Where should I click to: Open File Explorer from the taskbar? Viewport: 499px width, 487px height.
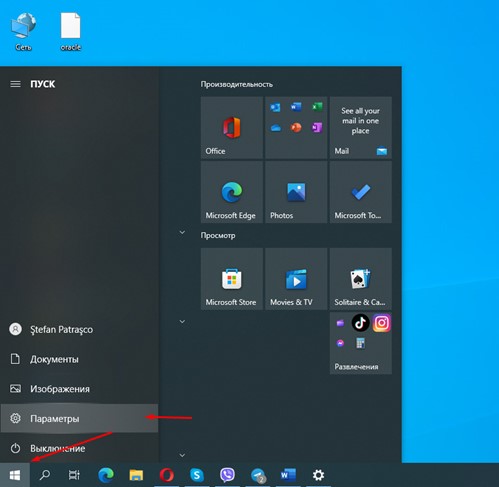click(136, 475)
